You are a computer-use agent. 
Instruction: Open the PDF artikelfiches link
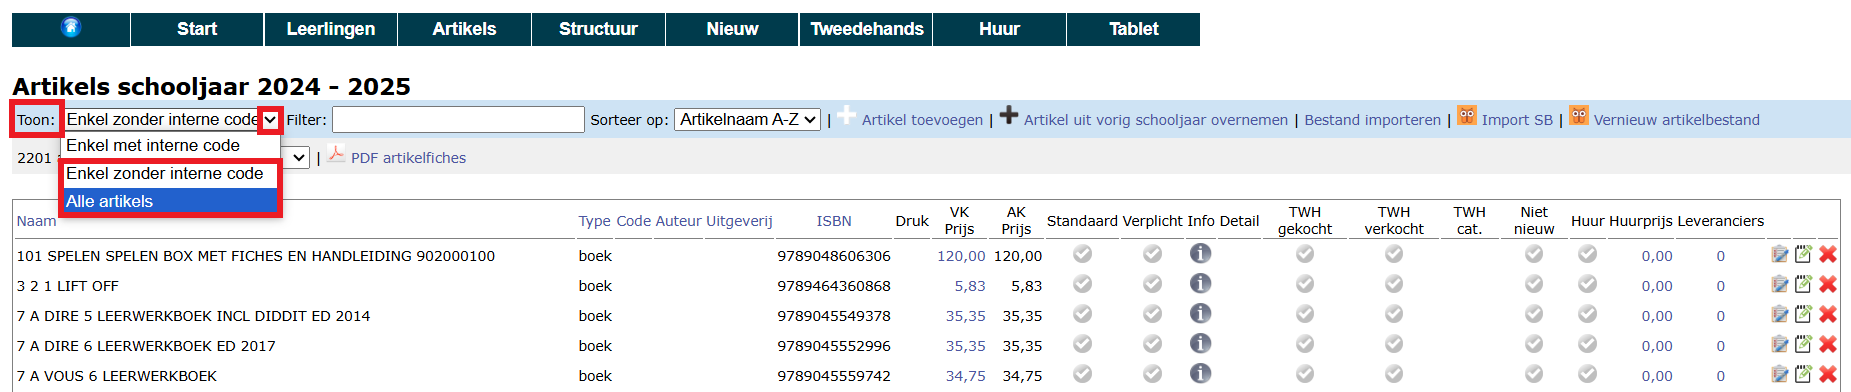click(x=408, y=158)
